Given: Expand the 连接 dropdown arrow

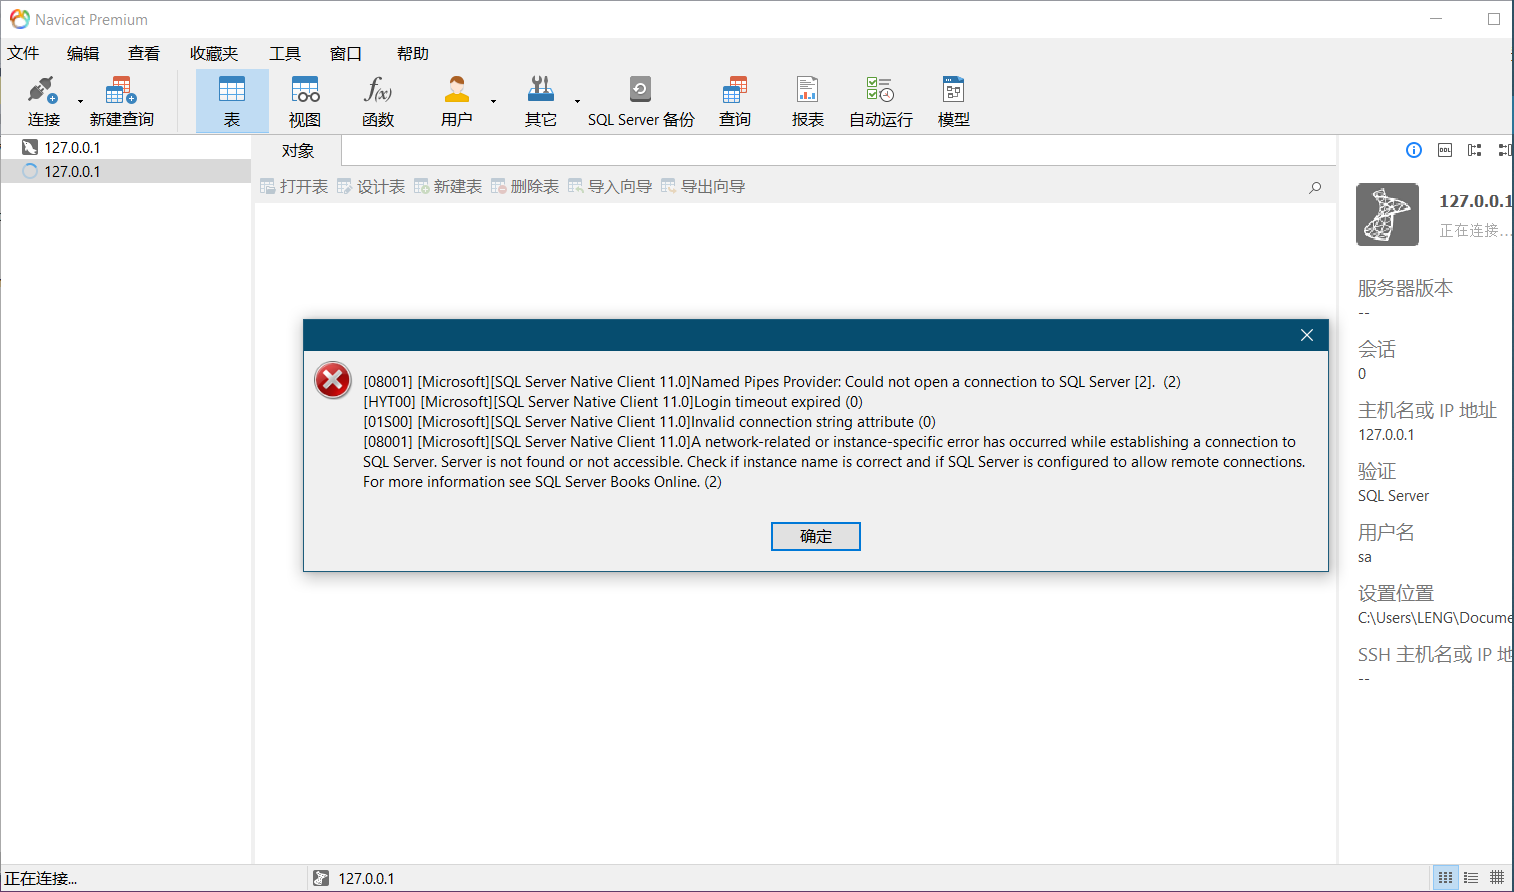Looking at the screenshot, I should click(x=80, y=101).
